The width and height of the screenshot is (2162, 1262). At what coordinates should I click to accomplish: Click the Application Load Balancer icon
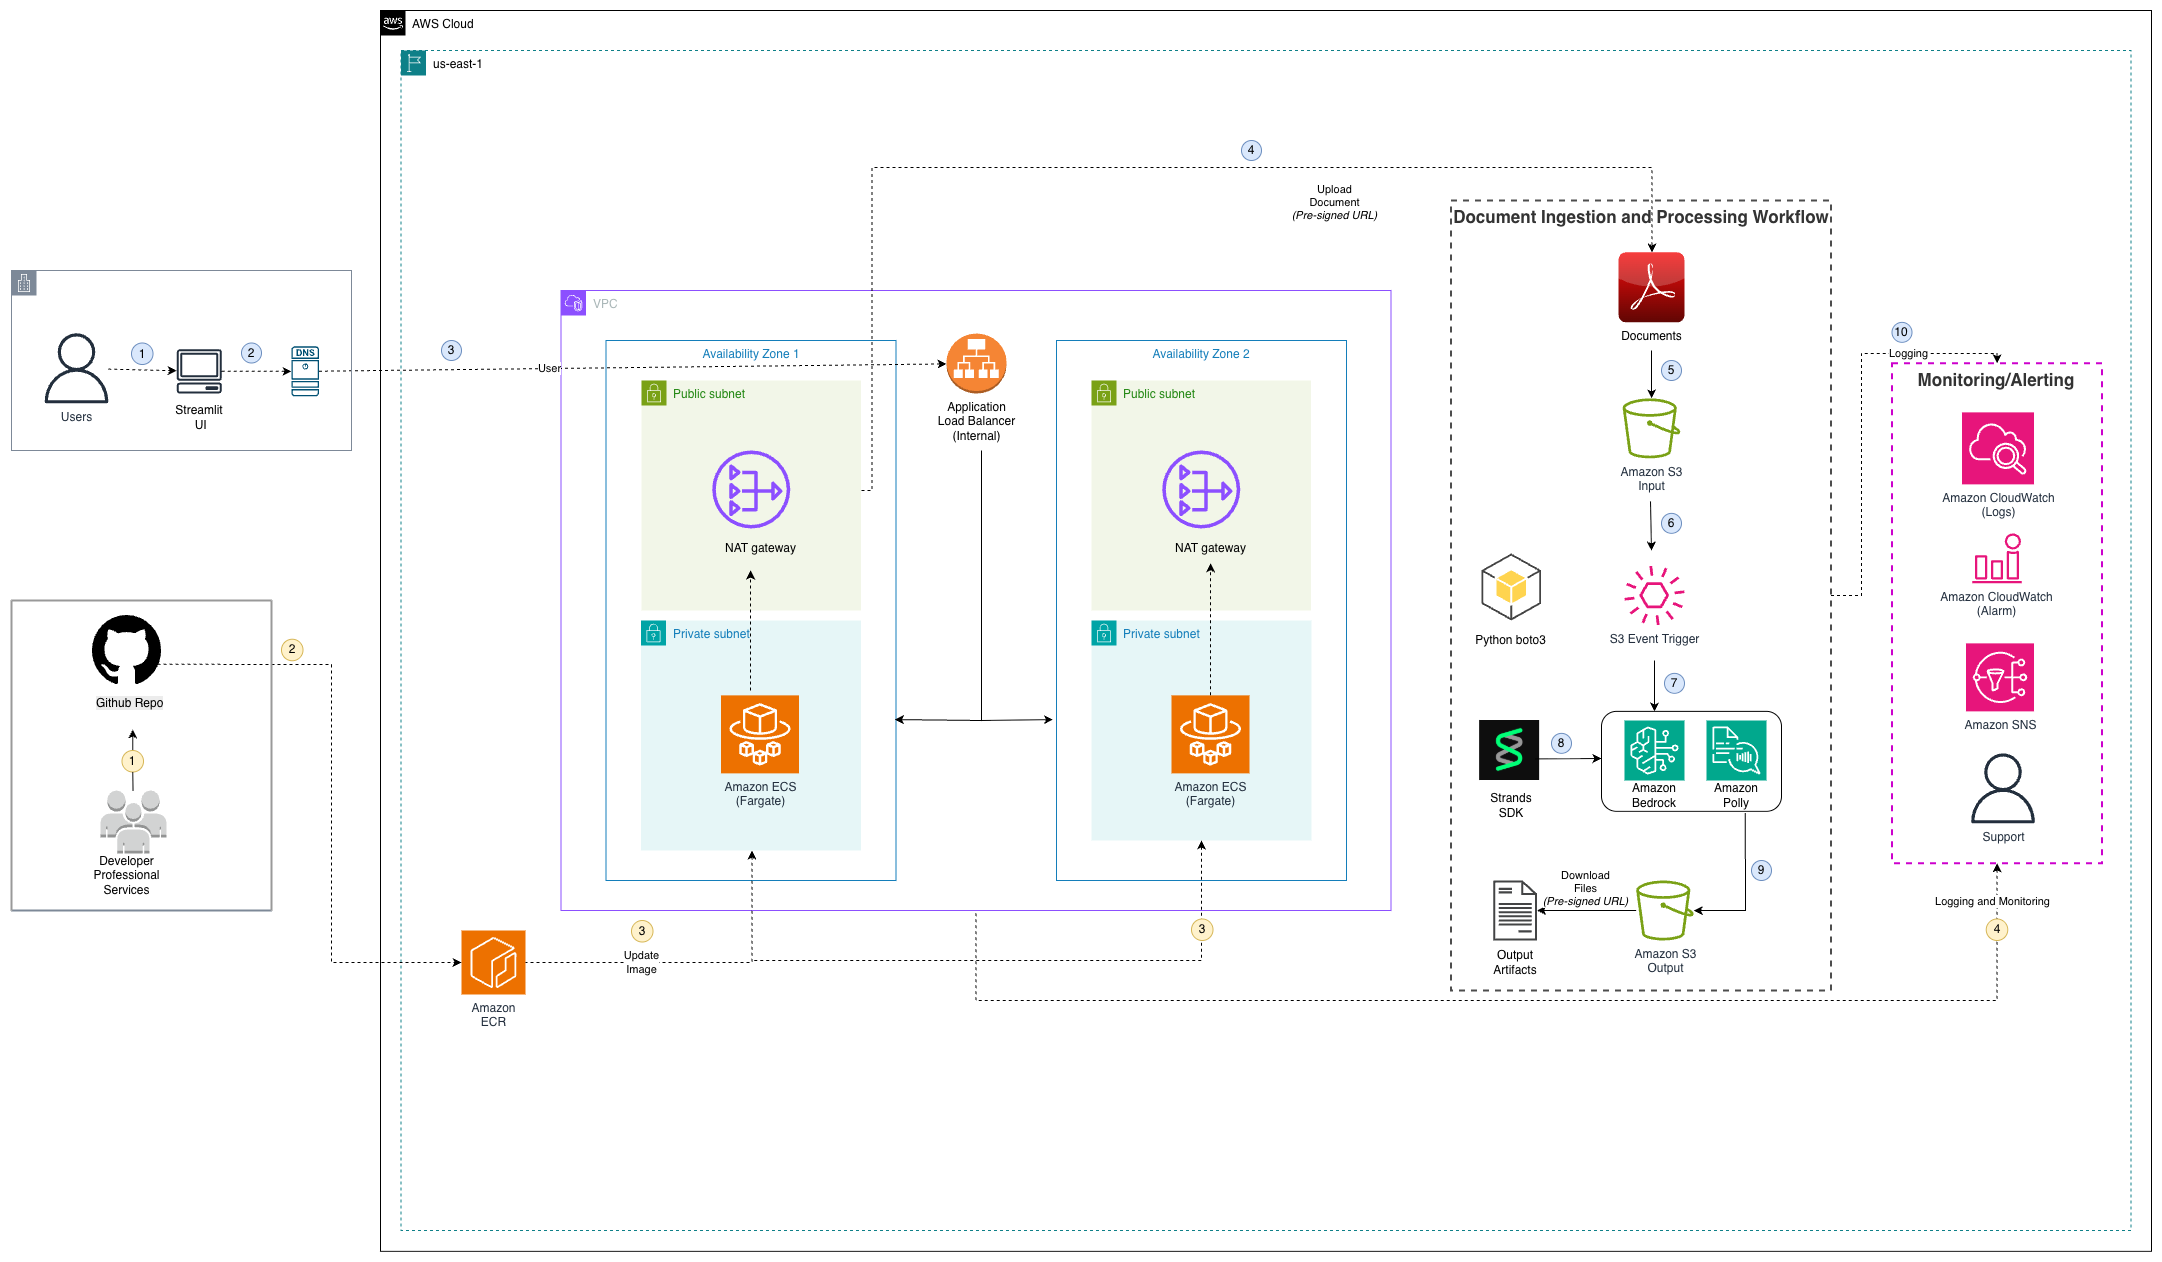point(976,364)
